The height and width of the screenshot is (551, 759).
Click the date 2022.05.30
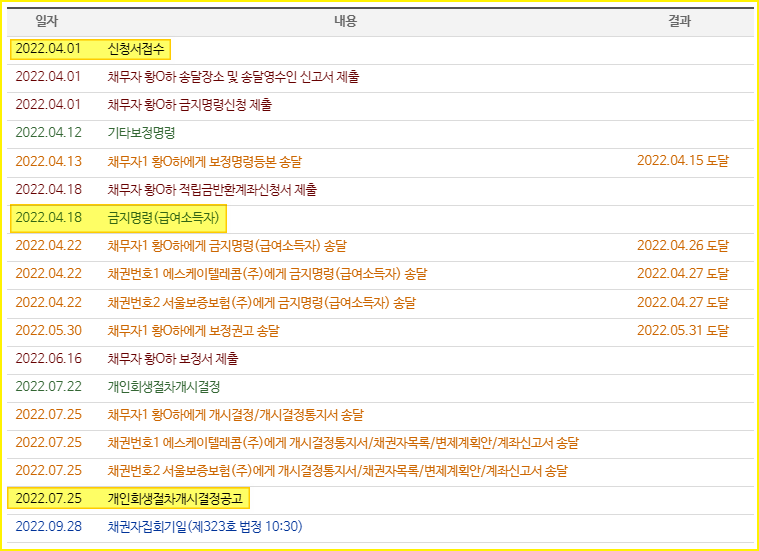tap(48, 331)
